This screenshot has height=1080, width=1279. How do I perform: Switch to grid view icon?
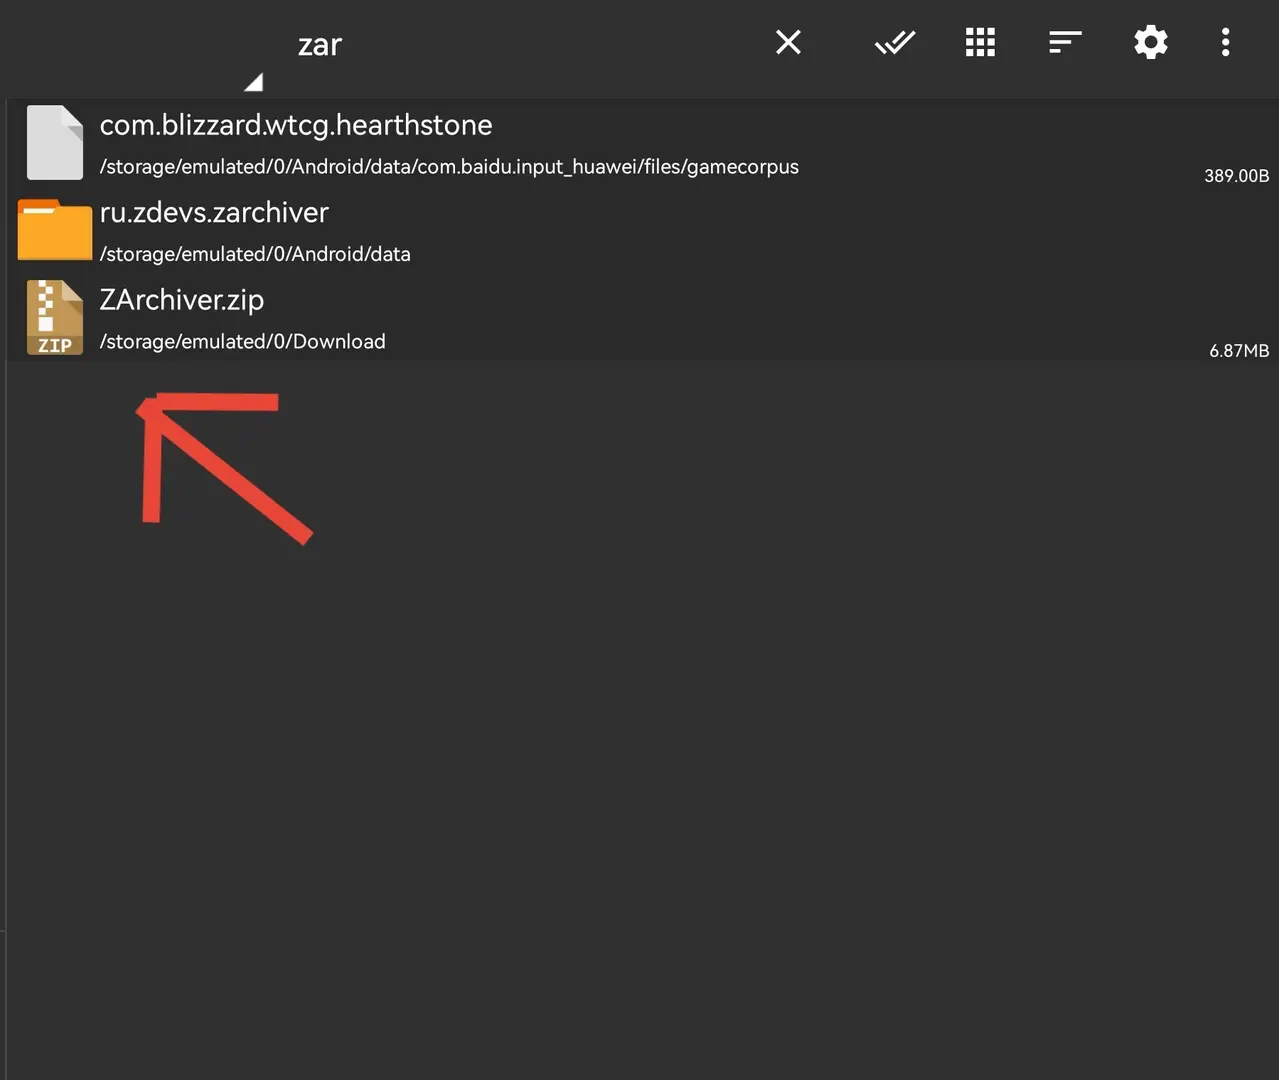[980, 42]
